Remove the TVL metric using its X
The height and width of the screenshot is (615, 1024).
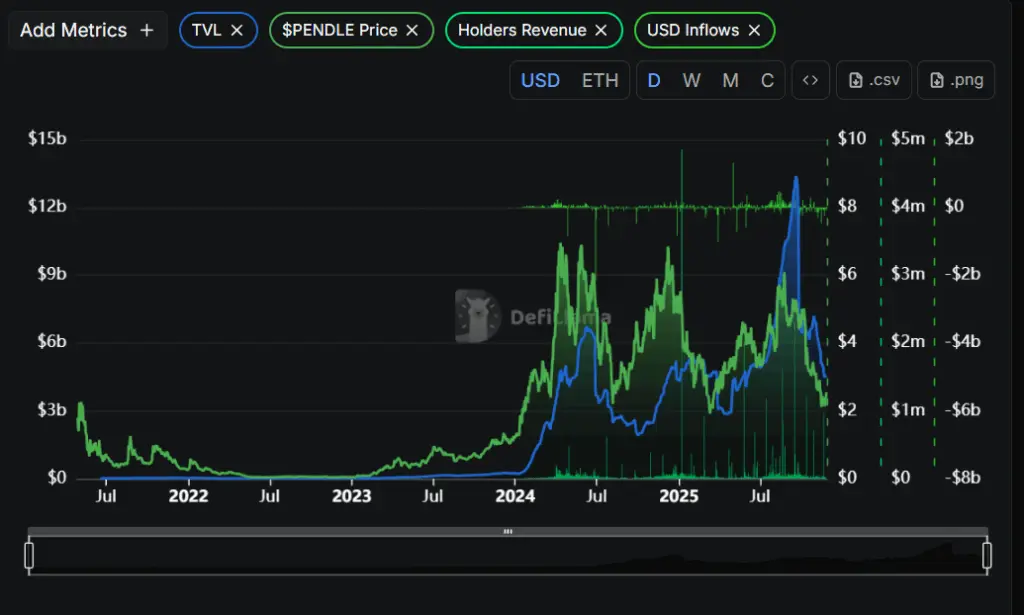pos(237,30)
